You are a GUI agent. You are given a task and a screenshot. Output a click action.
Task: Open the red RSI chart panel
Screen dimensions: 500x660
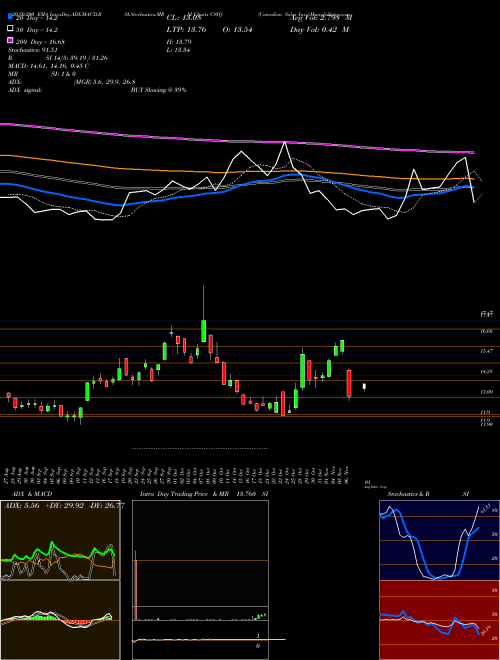click(439, 620)
